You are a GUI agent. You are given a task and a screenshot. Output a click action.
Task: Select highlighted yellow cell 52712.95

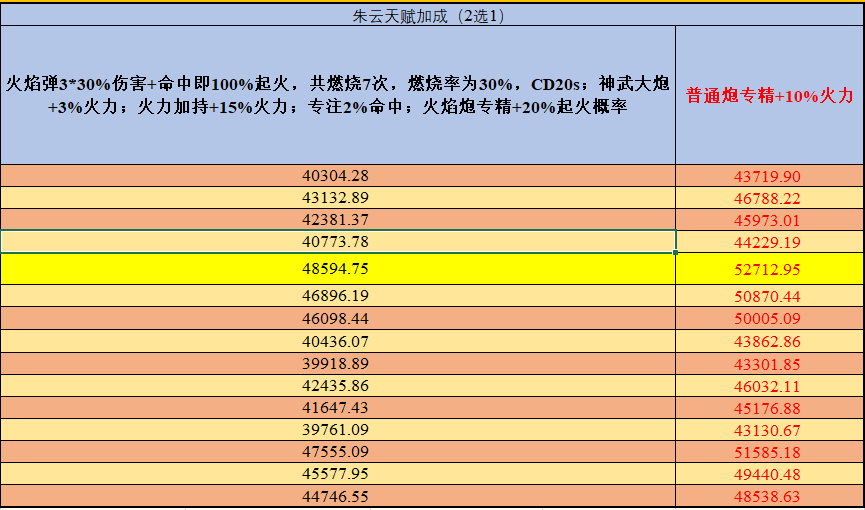pyautogui.click(x=770, y=269)
